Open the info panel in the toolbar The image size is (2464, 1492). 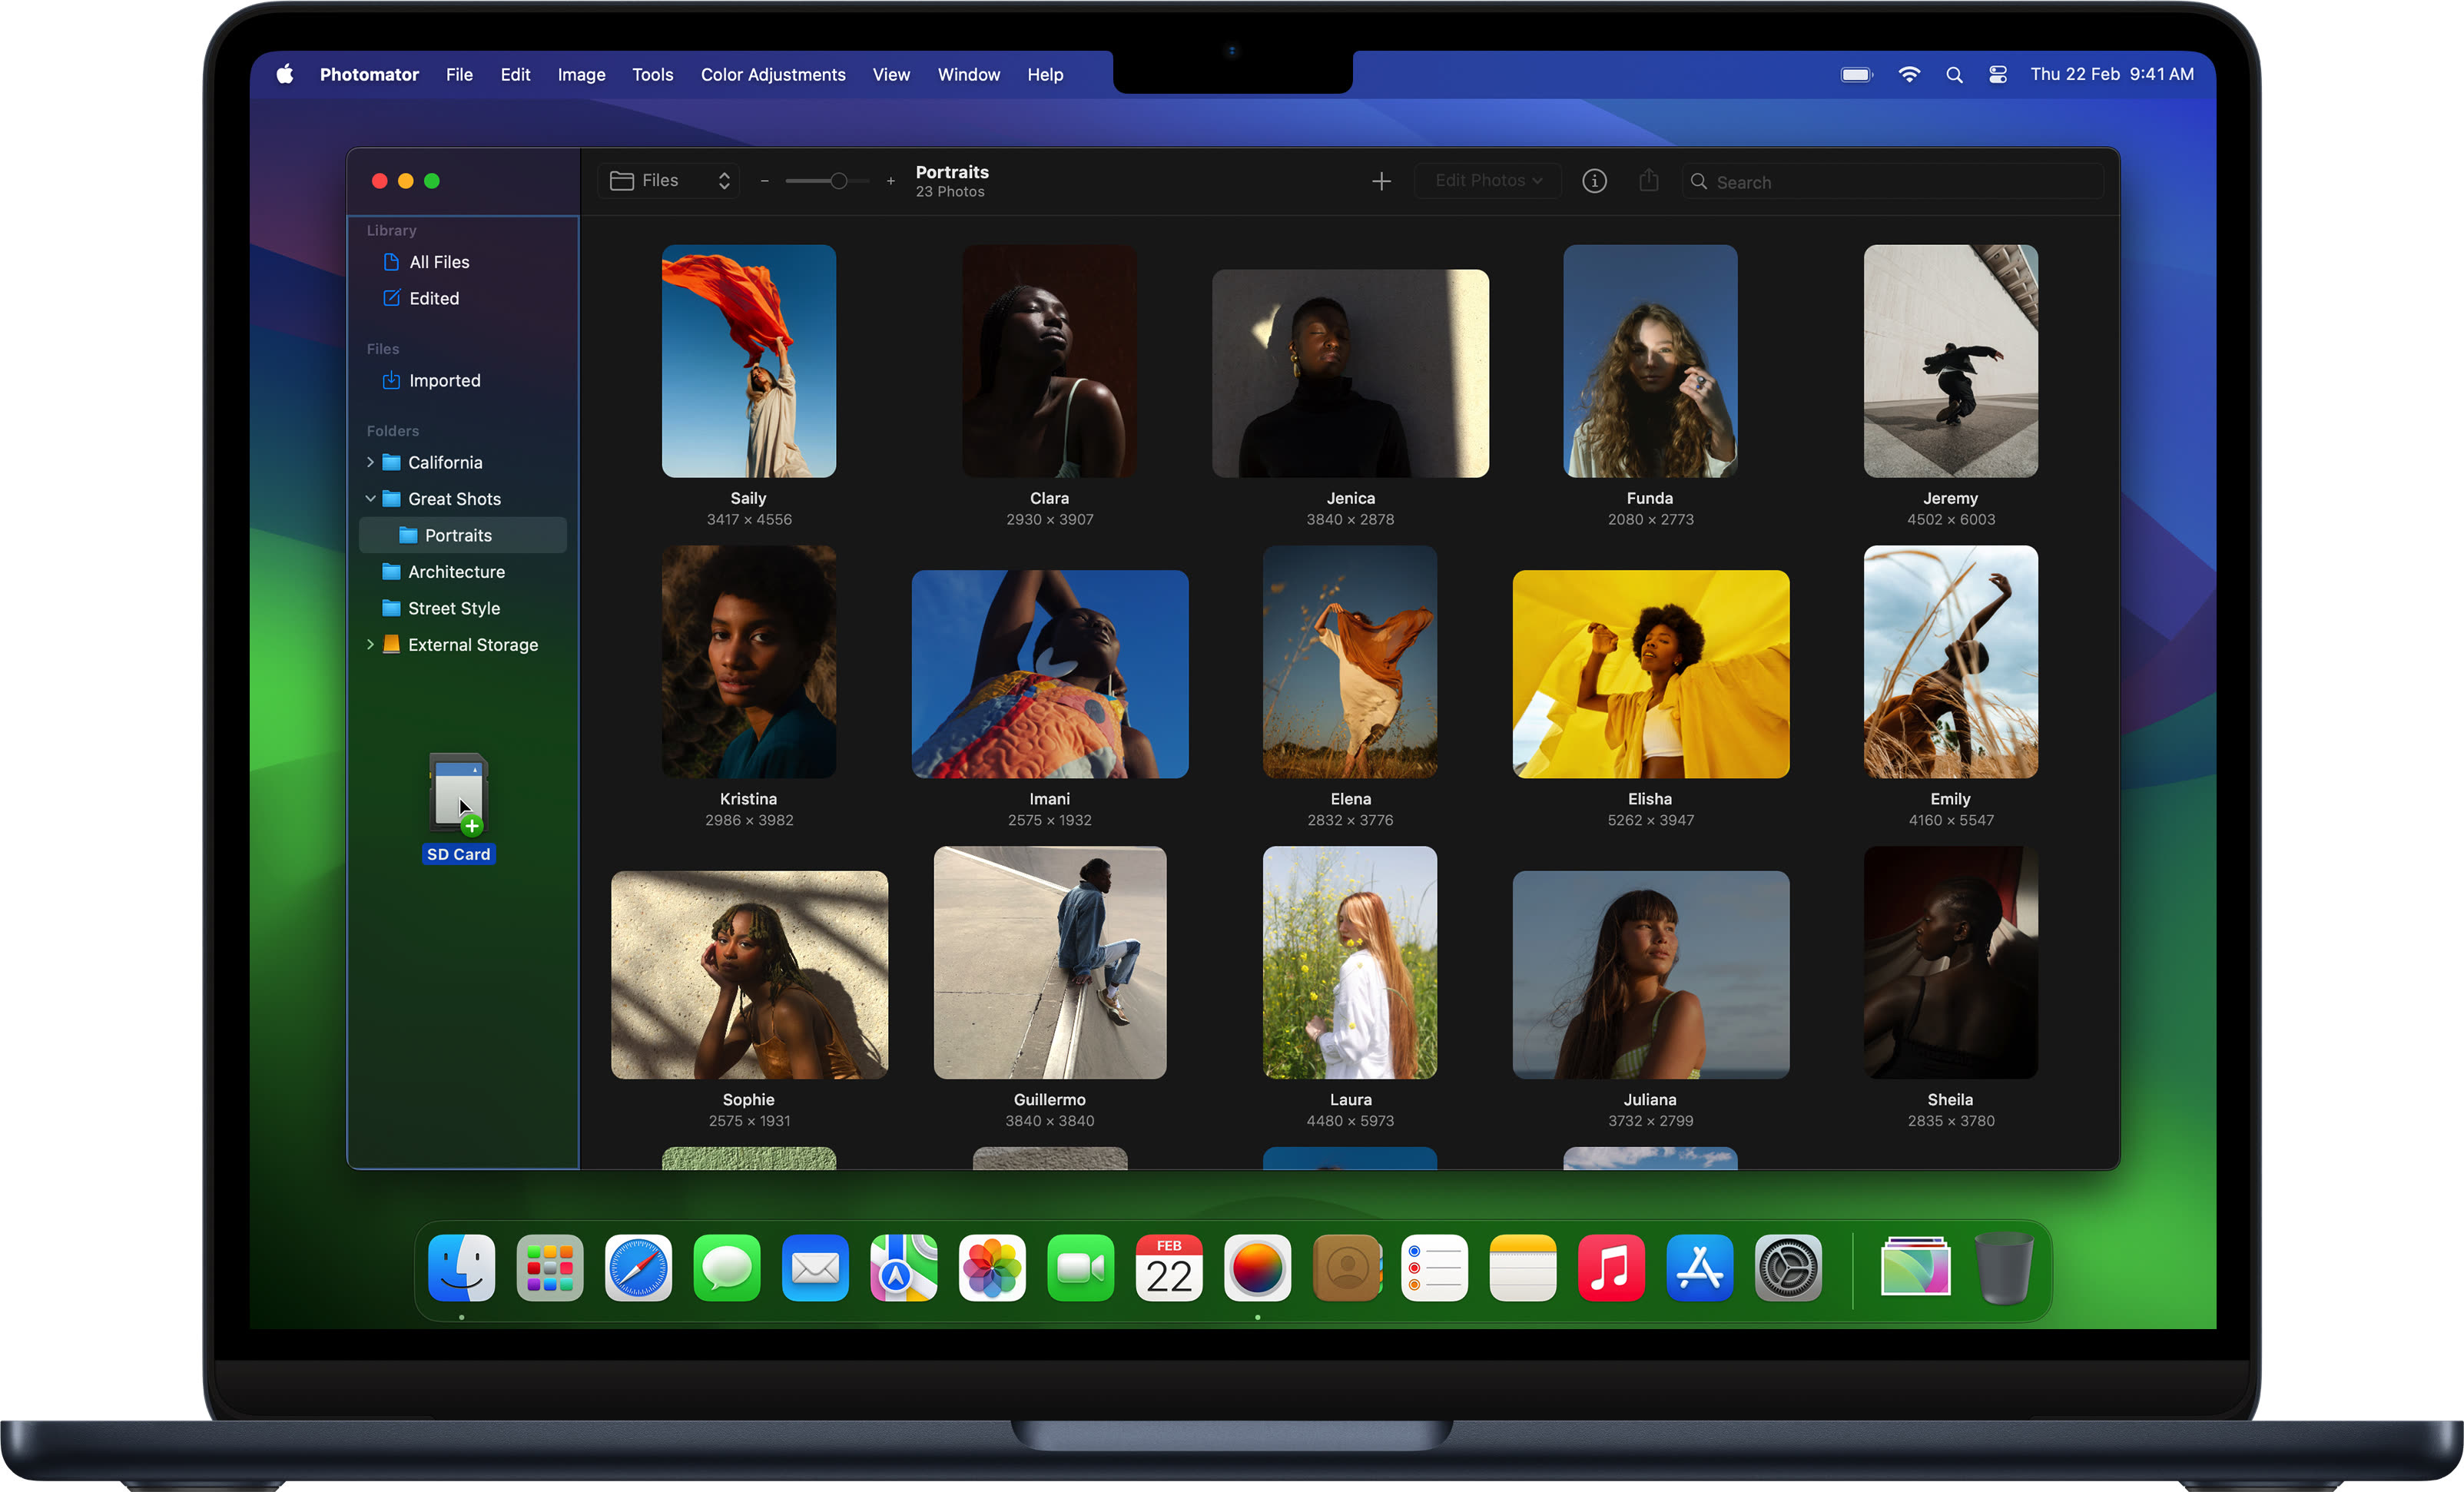1594,181
